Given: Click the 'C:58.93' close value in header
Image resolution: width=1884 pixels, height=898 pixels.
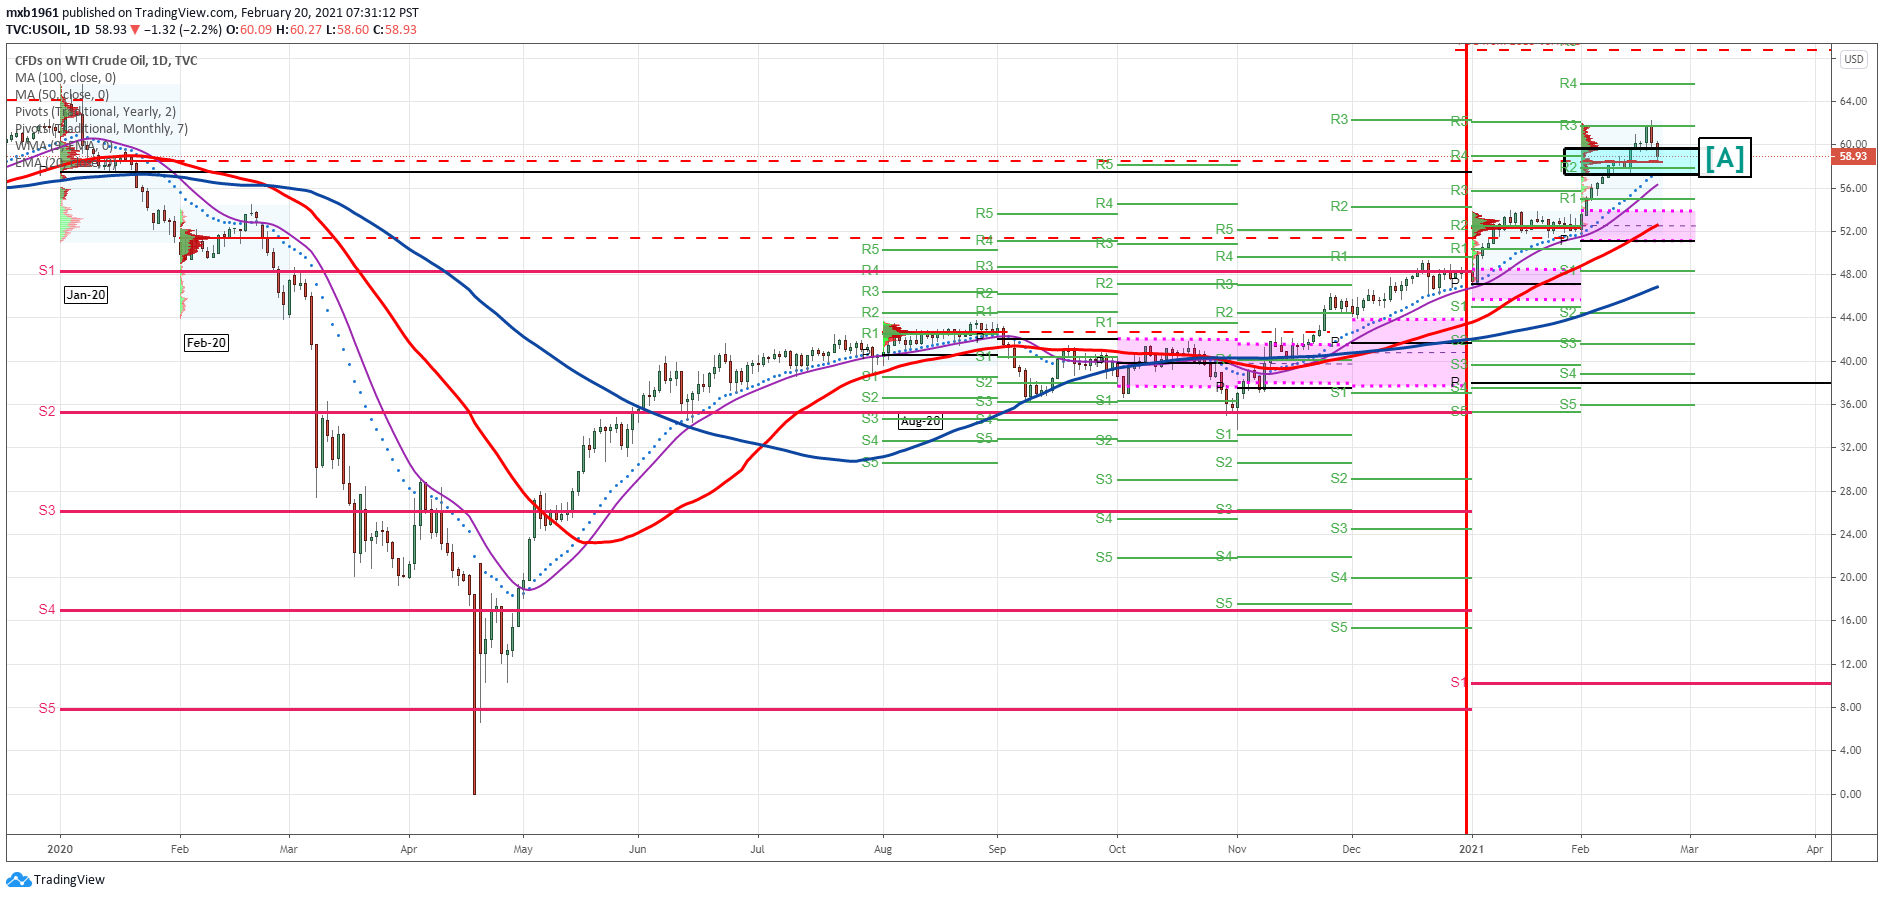Looking at the screenshot, I should (395, 30).
